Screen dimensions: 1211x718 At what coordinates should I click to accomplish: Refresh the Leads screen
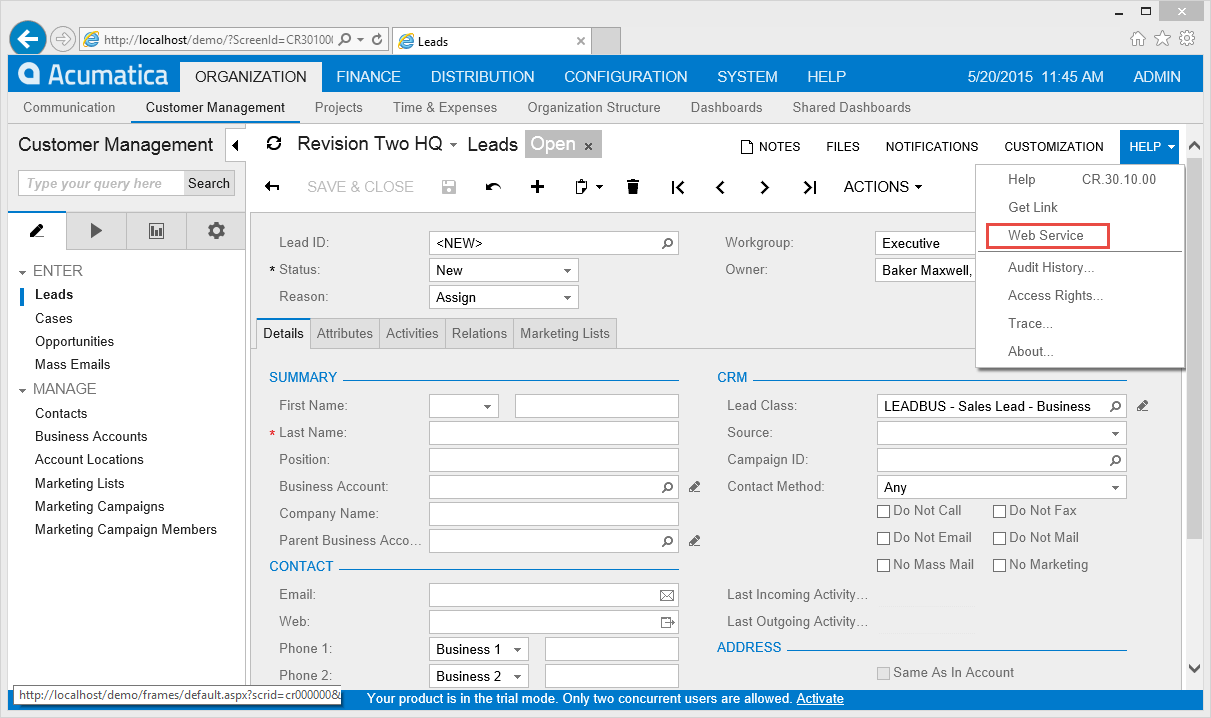click(x=274, y=143)
